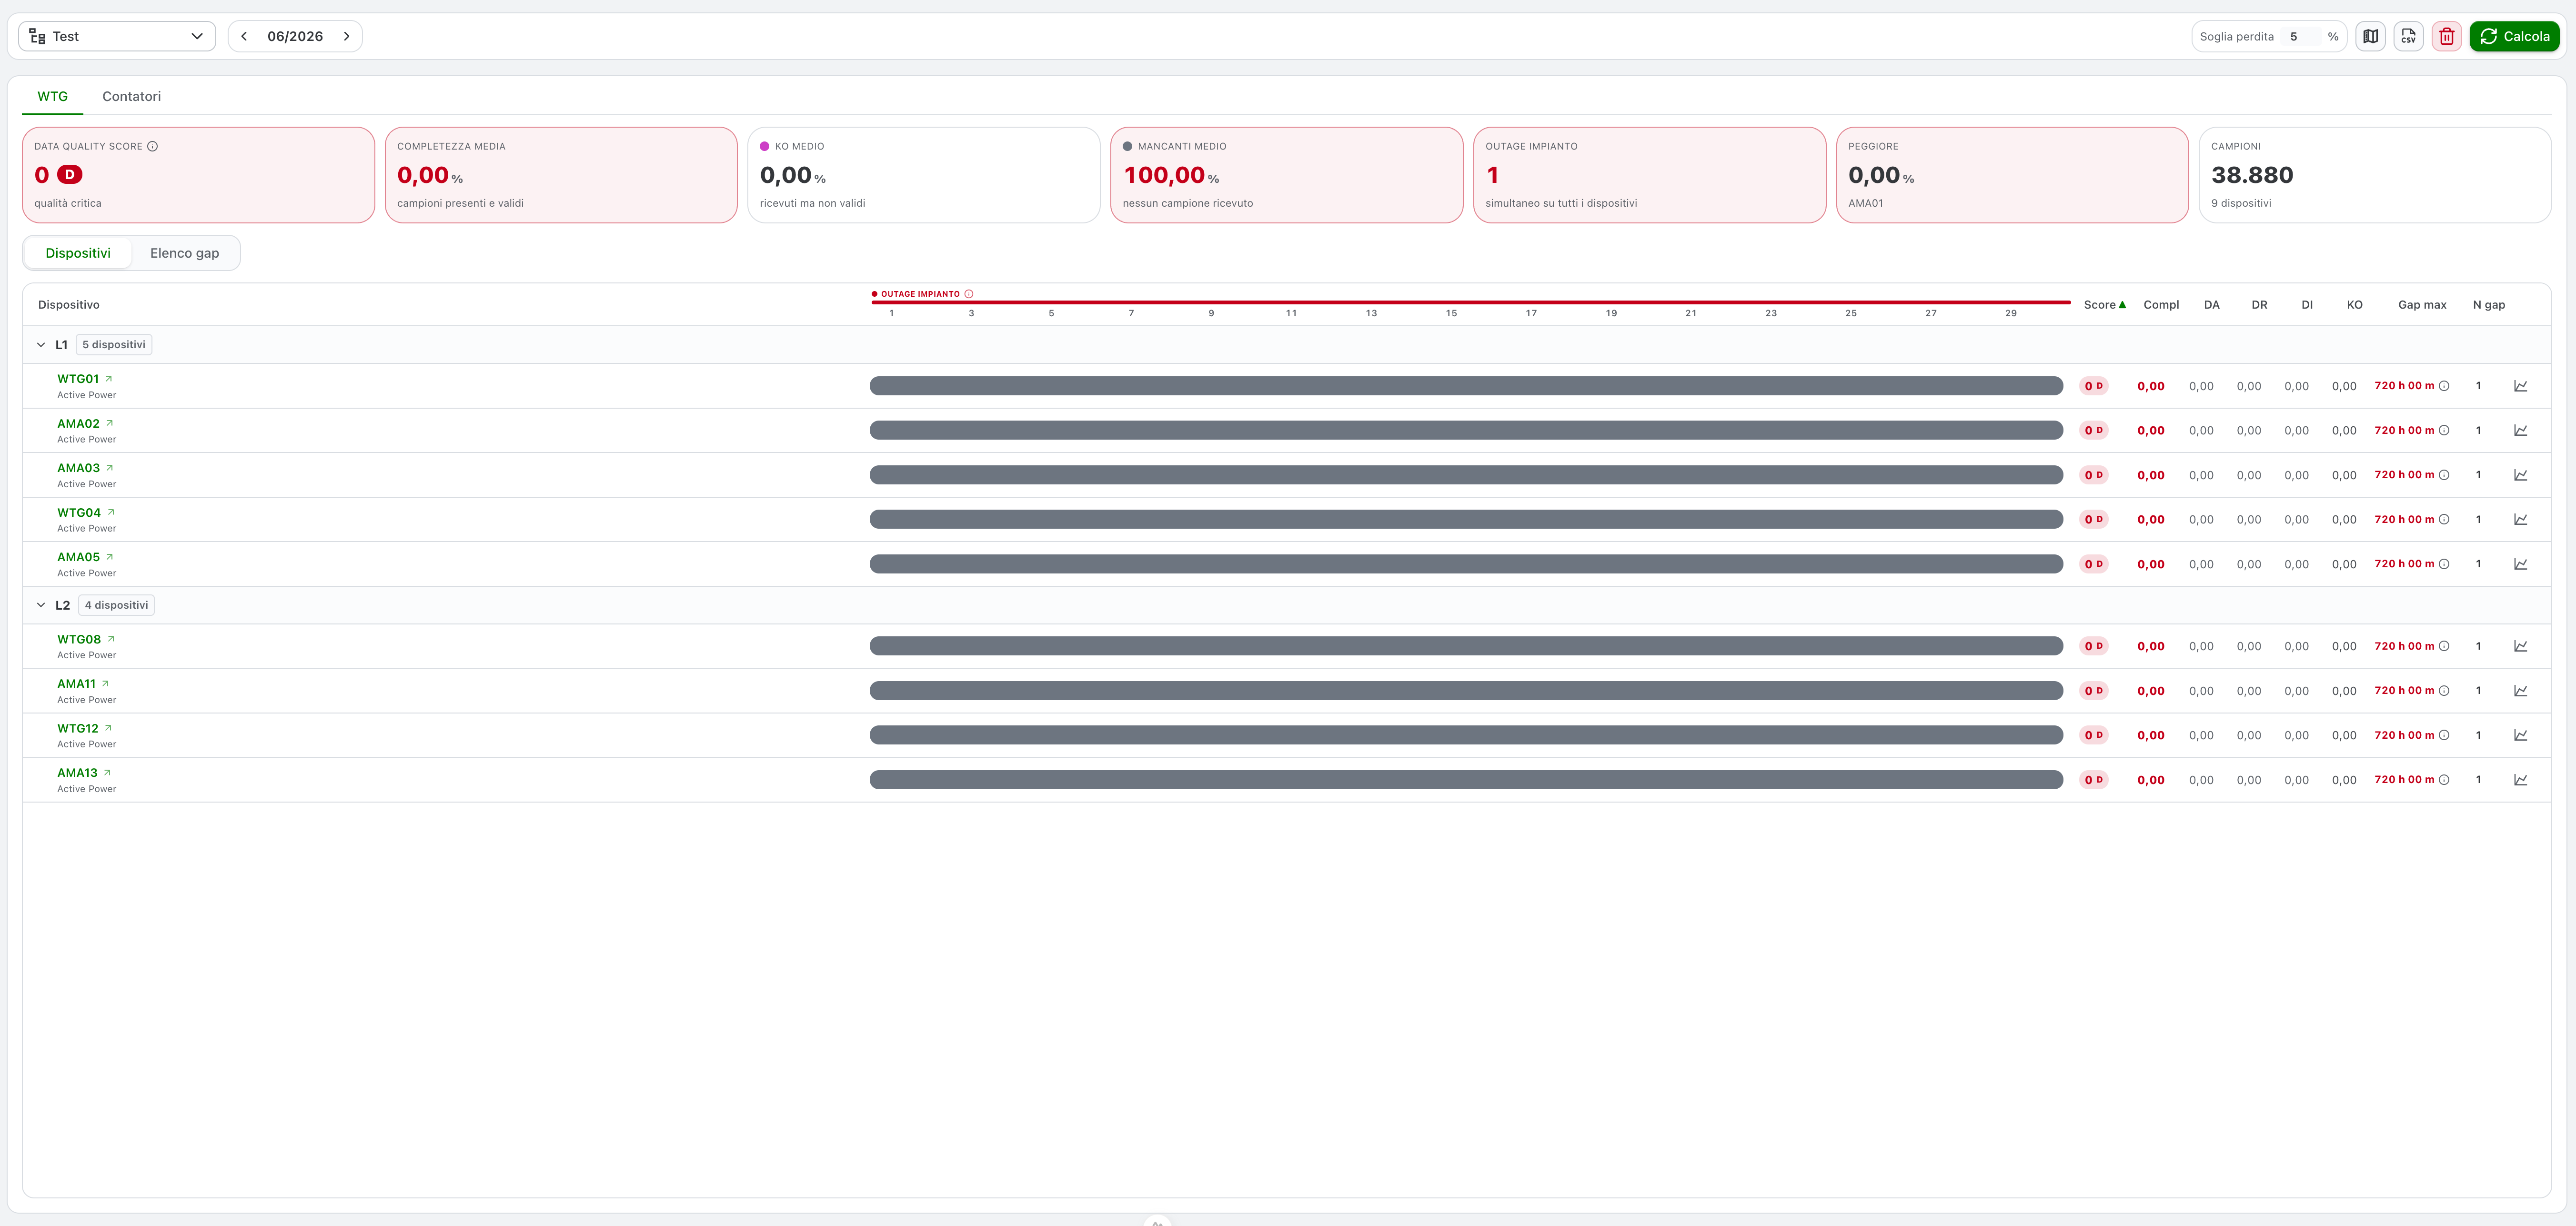The image size is (2576, 1226).
Task: Click info icon beside Outage Impianto label
Action: pos(968,294)
